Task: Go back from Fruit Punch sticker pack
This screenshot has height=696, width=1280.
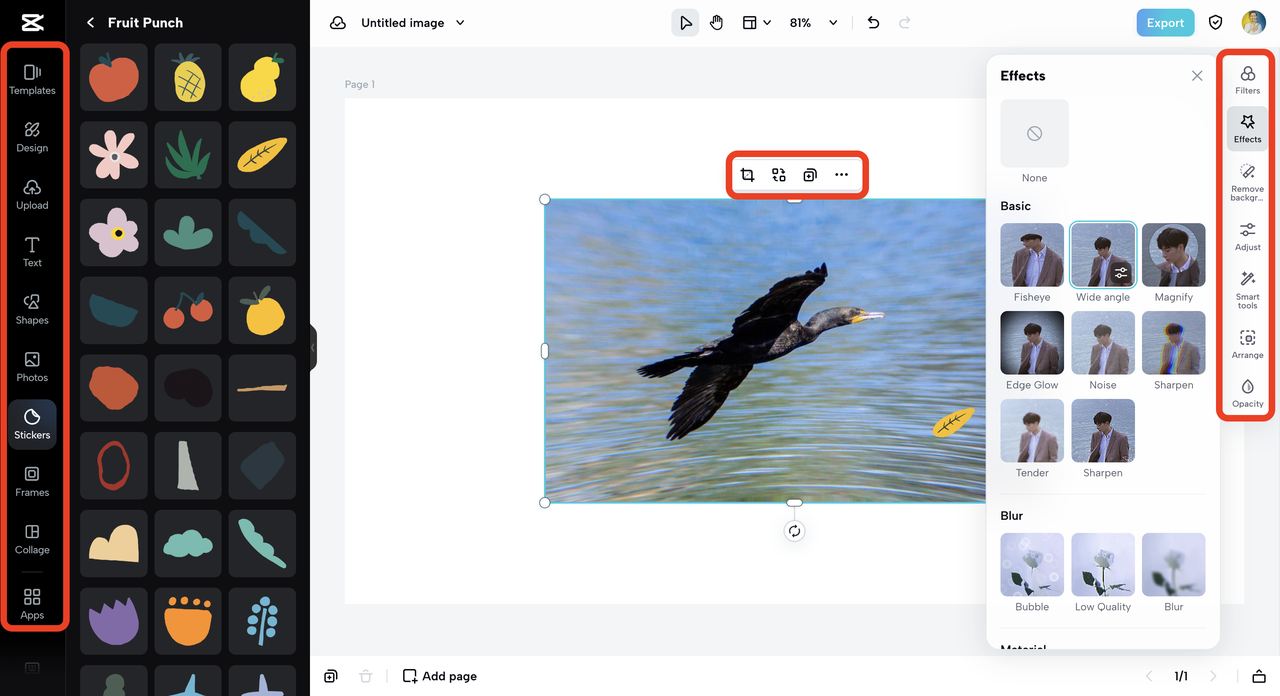Action: pos(91,23)
